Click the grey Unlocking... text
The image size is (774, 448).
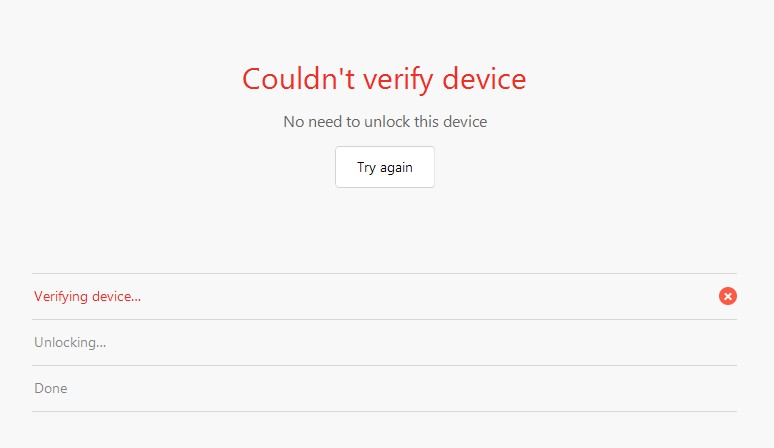(x=70, y=342)
